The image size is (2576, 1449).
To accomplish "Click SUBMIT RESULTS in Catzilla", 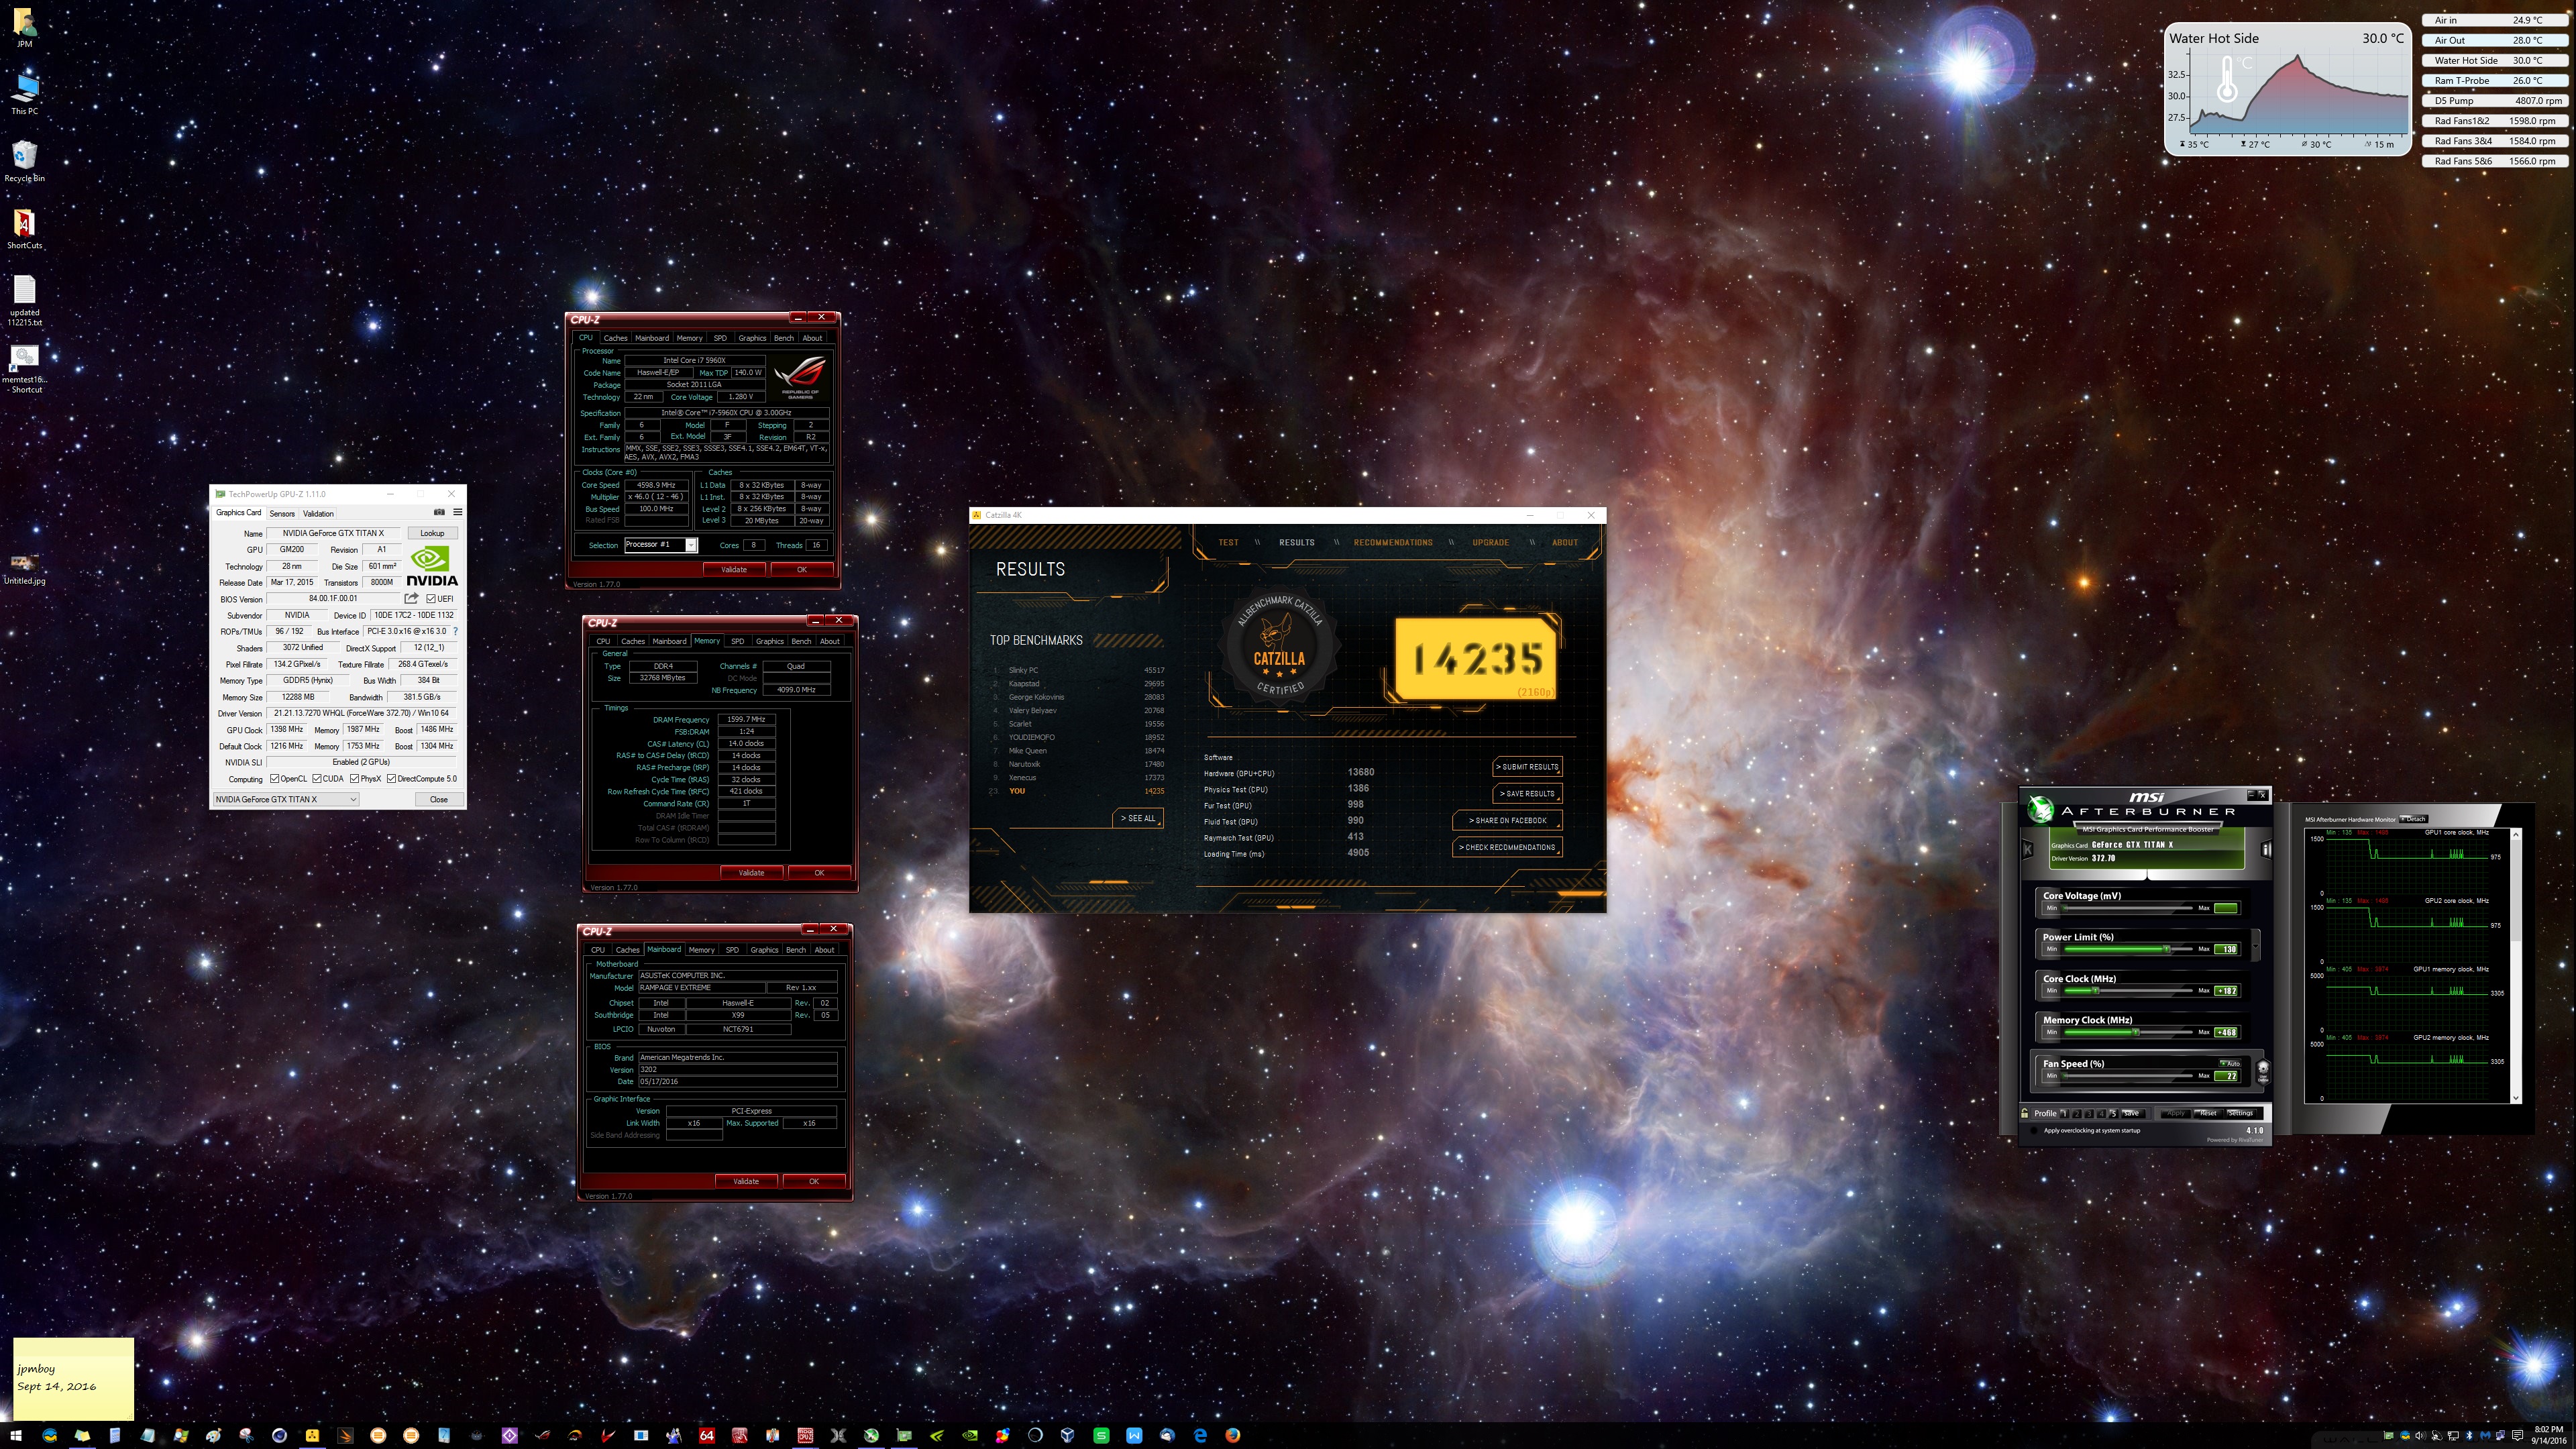I will (x=1527, y=767).
